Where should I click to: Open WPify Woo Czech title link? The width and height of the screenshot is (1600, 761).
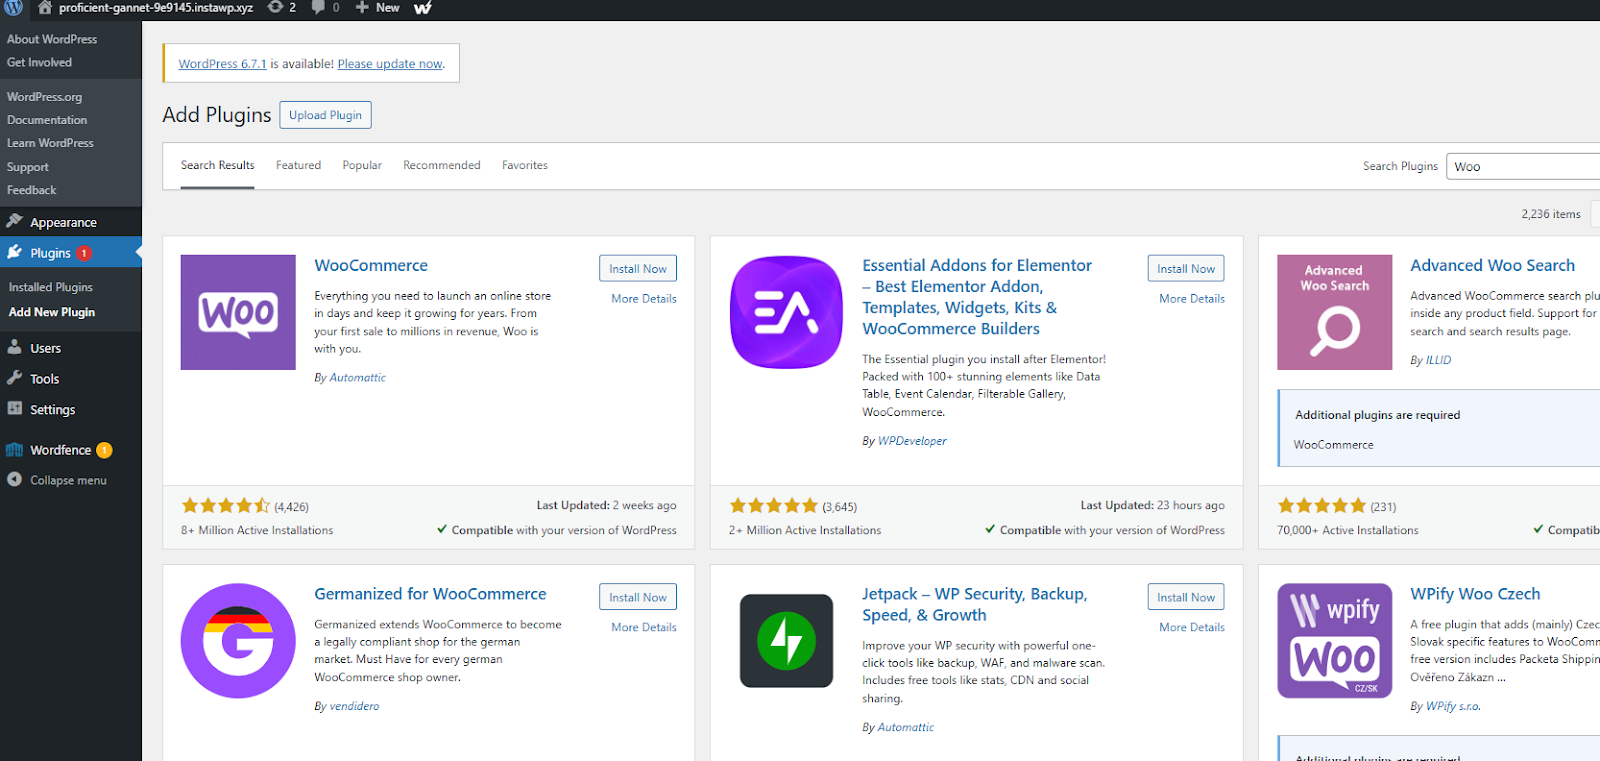tap(1475, 594)
